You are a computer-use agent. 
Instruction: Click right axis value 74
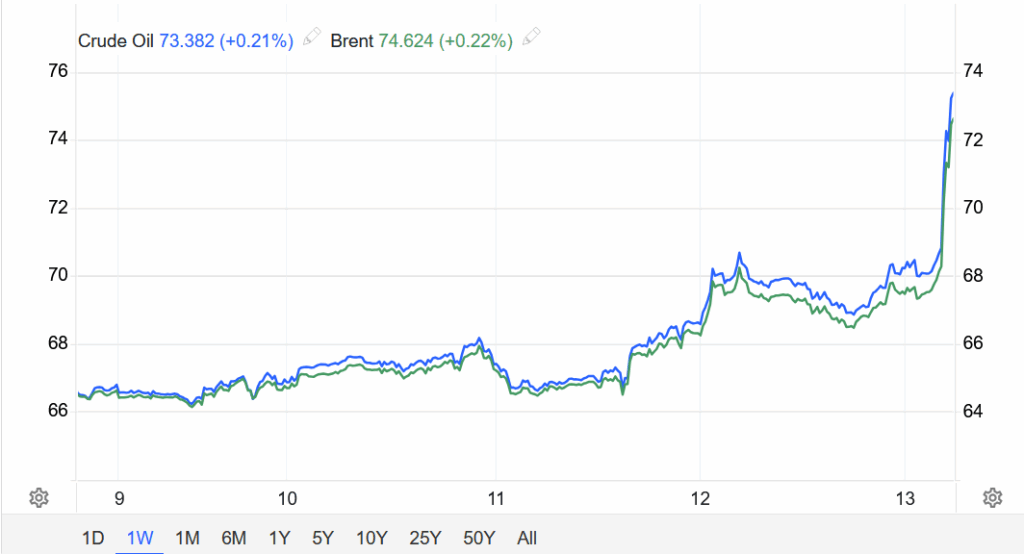point(973,71)
